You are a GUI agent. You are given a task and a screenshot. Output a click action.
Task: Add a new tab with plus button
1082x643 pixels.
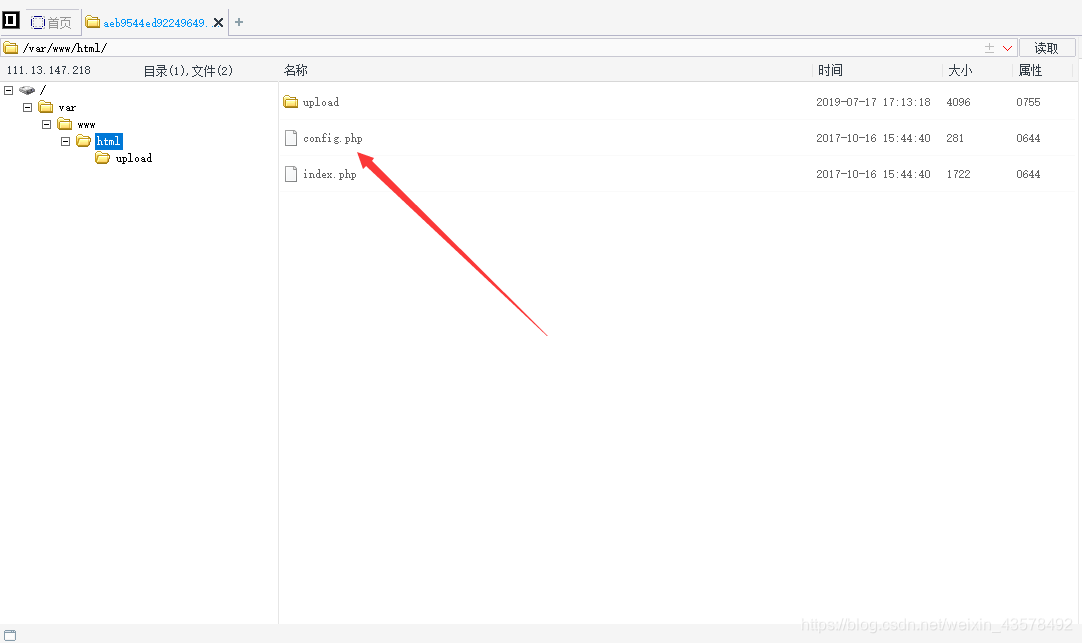(x=239, y=22)
